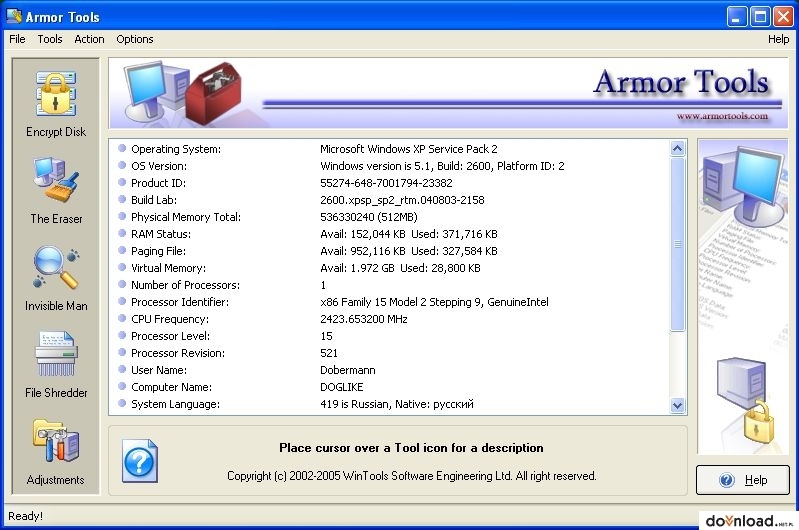Image resolution: width=799 pixels, height=530 pixels.
Task: Click the Dobermann user name value
Action: click(348, 370)
